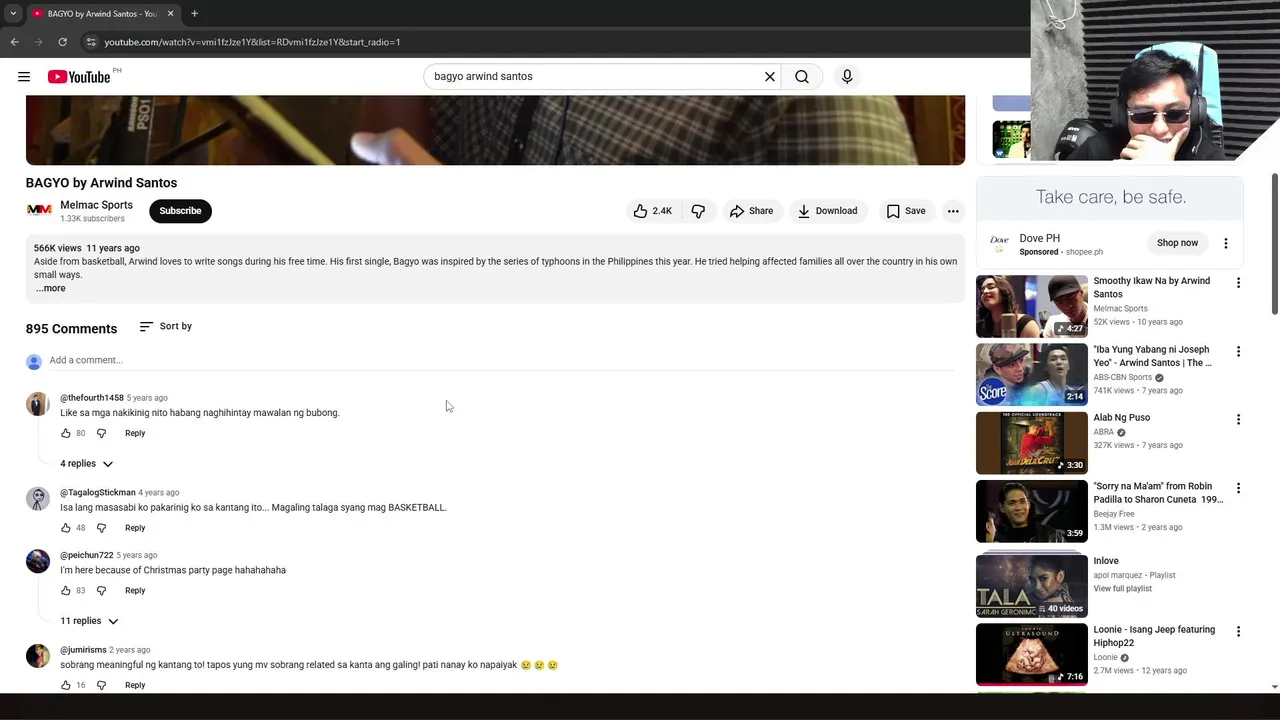
Task: Expand the 11 replies thread
Action: pos(89,621)
